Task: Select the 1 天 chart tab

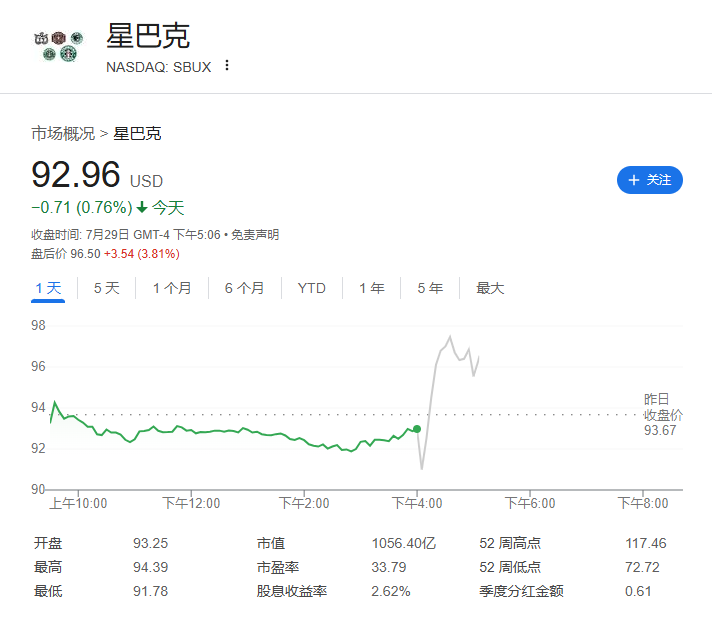Action: (x=48, y=288)
